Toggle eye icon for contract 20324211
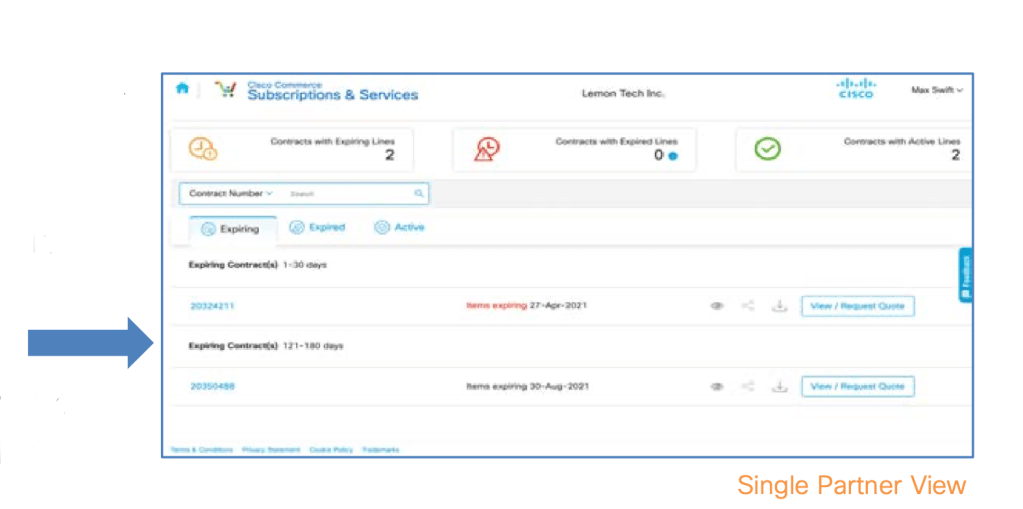Image resolution: width=1023 pixels, height=509 pixels. [x=717, y=306]
